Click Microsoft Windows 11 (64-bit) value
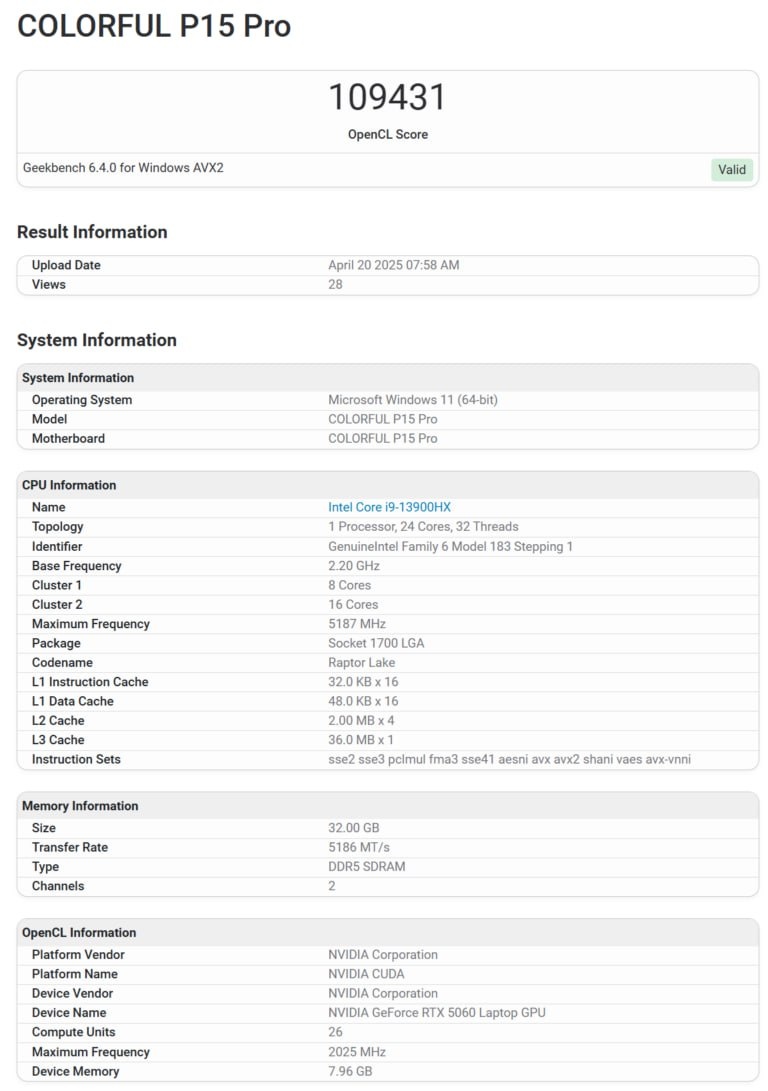Image resolution: width=768 pixels, height=1091 pixels. pyautogui.click(x=413, y=400)
